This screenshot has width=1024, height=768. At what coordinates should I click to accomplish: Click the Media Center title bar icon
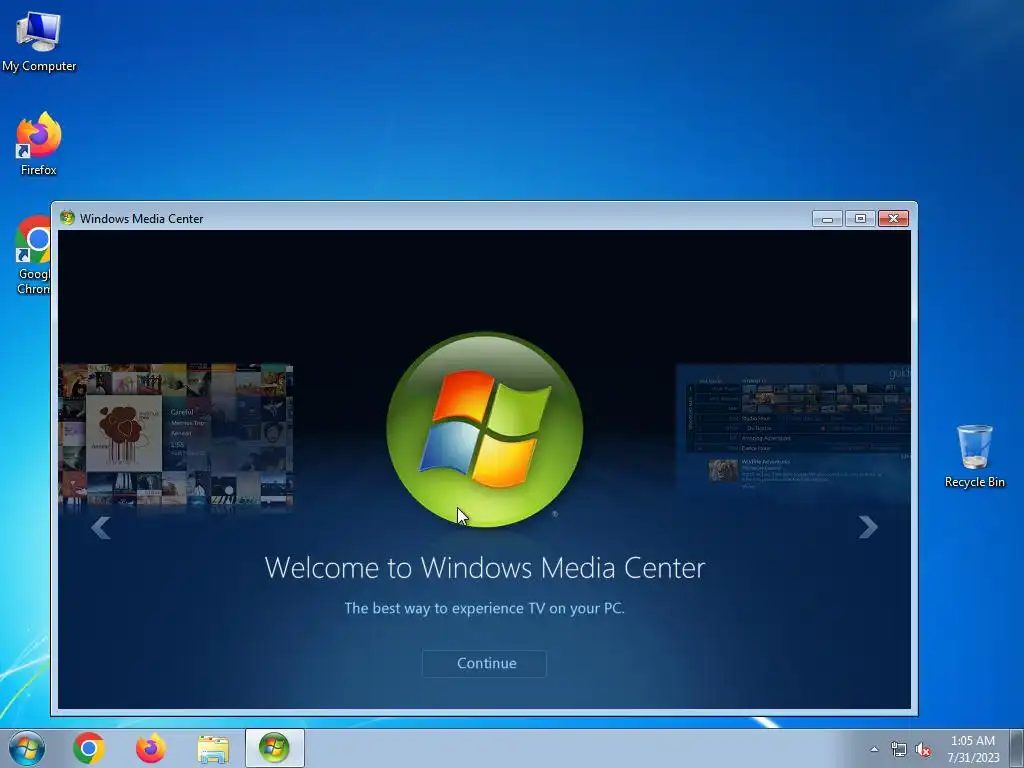(67, 217)
